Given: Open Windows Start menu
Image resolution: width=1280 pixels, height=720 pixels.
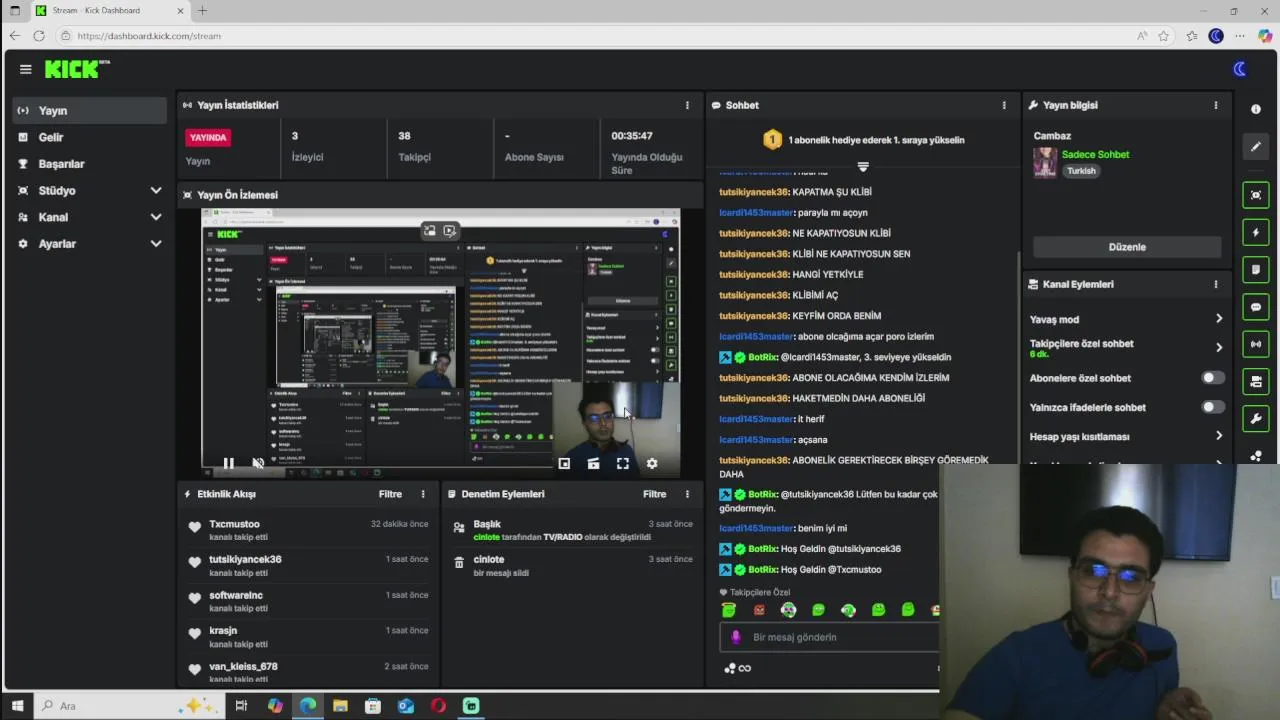Looking at the screenshot, I should [17, 706].
